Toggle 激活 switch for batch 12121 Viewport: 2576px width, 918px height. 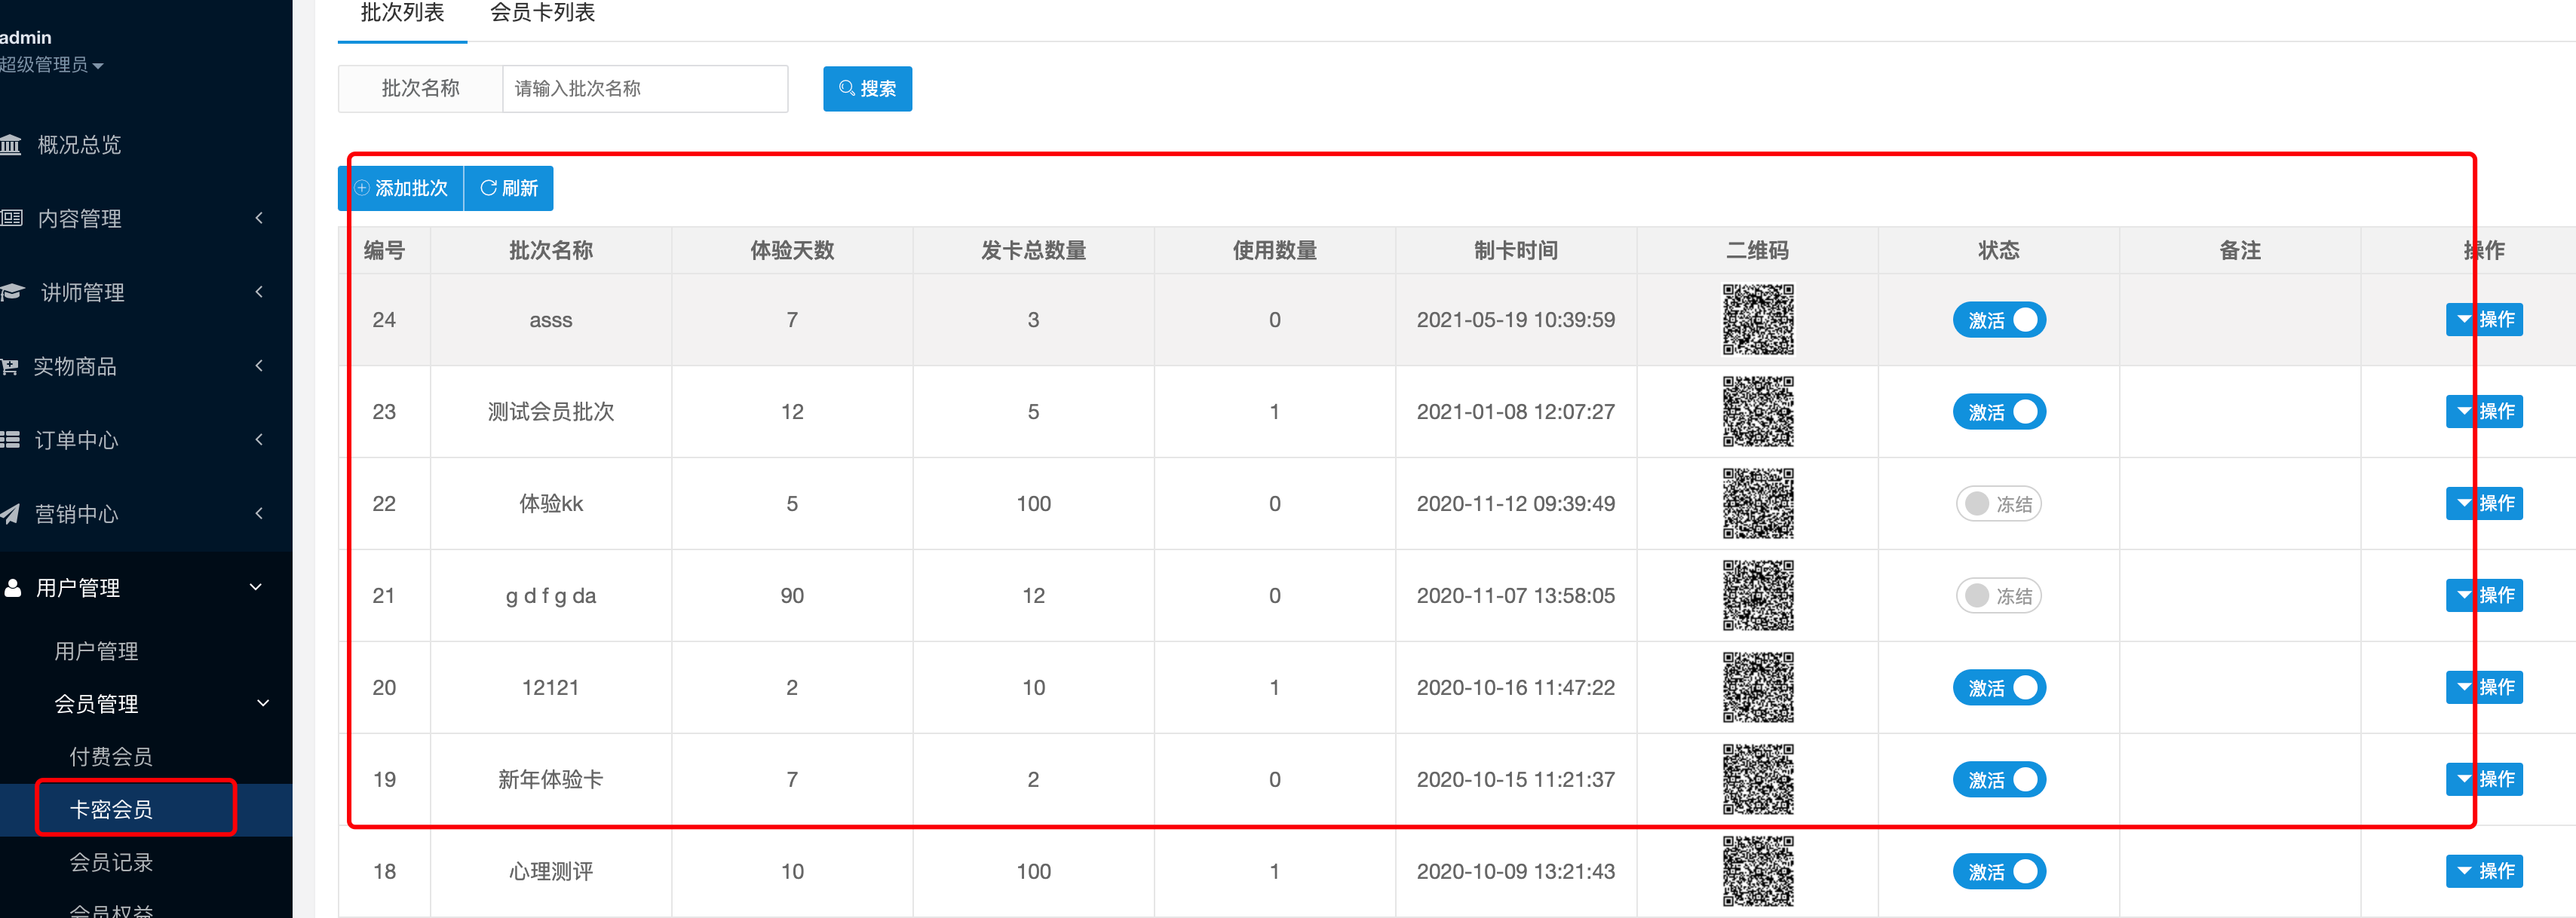point(1999,688)
